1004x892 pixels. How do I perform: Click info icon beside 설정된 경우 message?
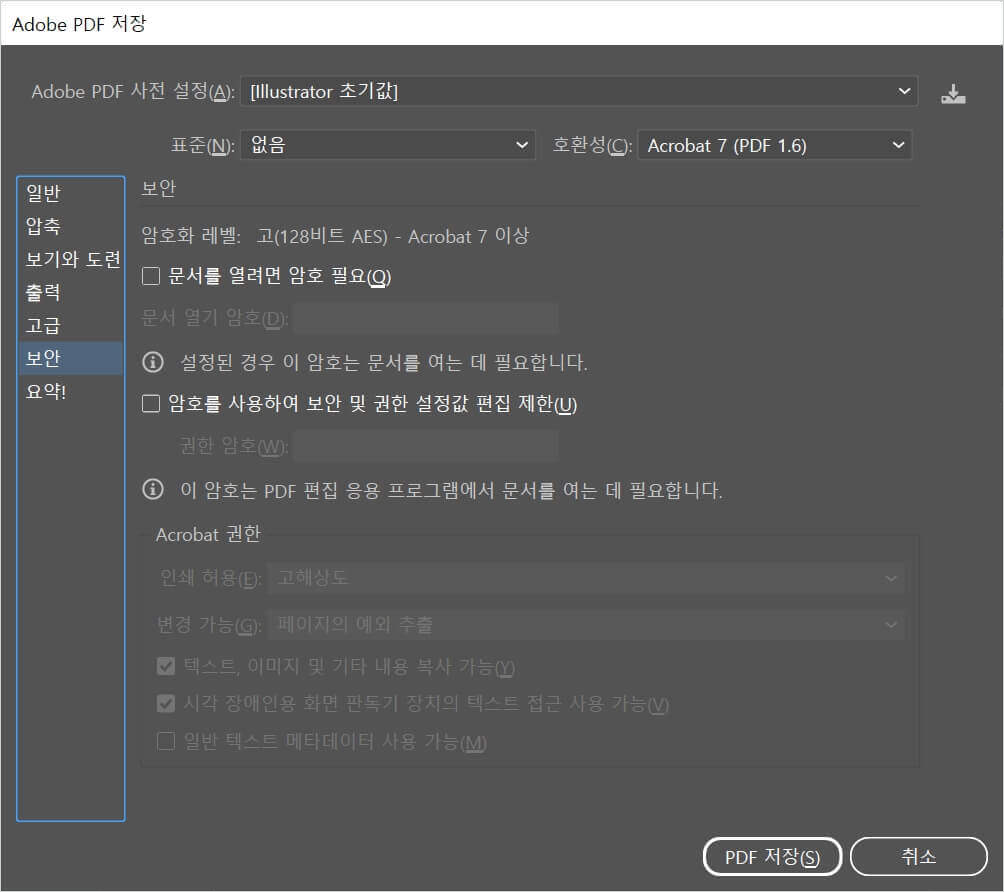pos(152,362)
